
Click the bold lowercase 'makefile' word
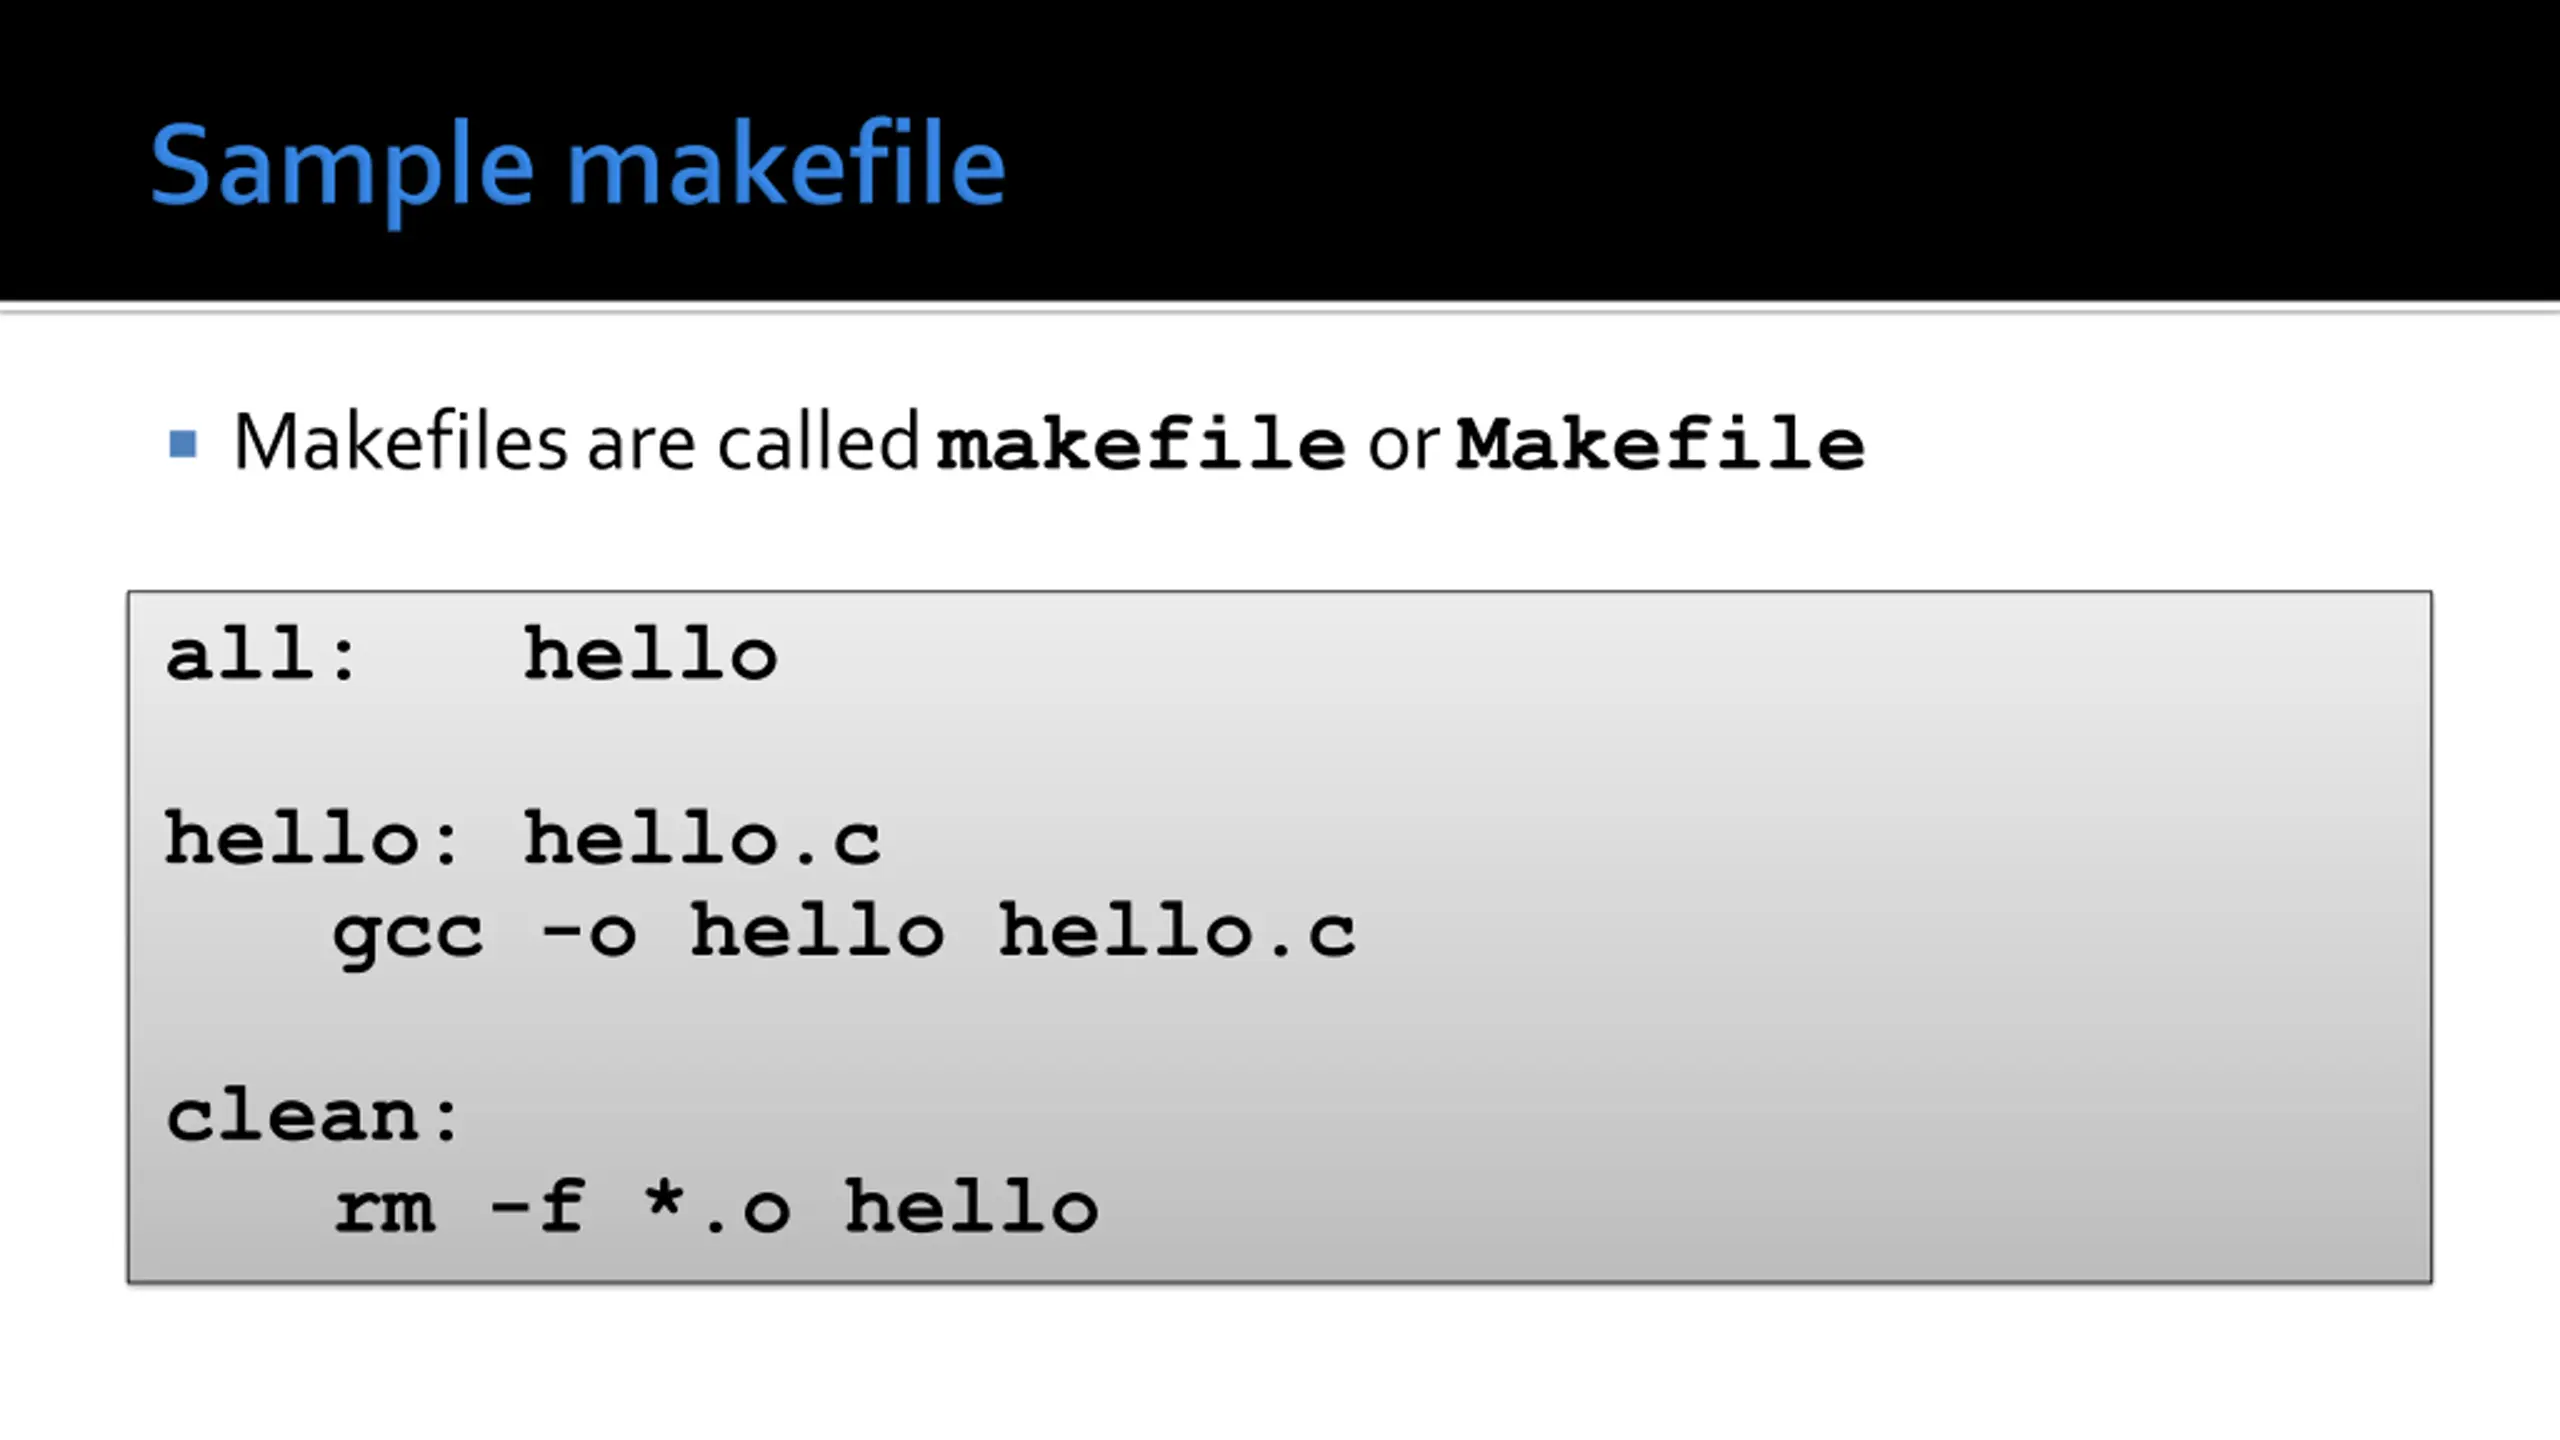point(1141,443)
